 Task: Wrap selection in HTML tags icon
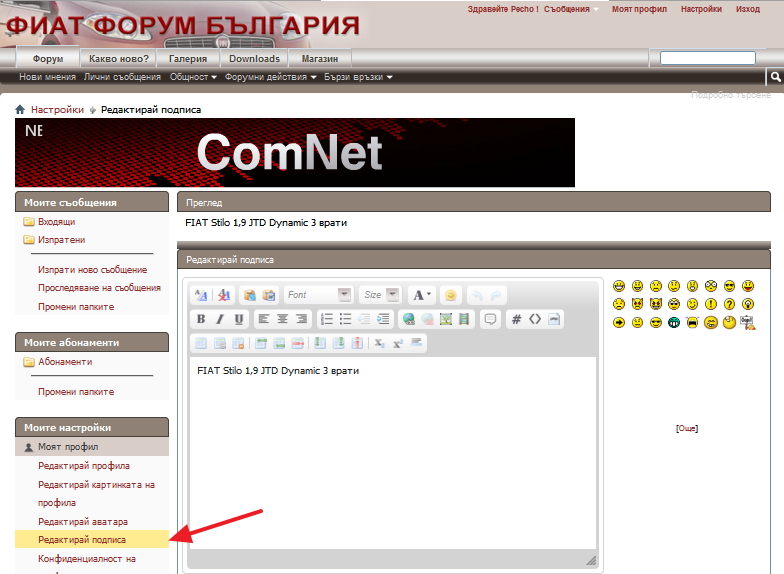tap(535, 320)
